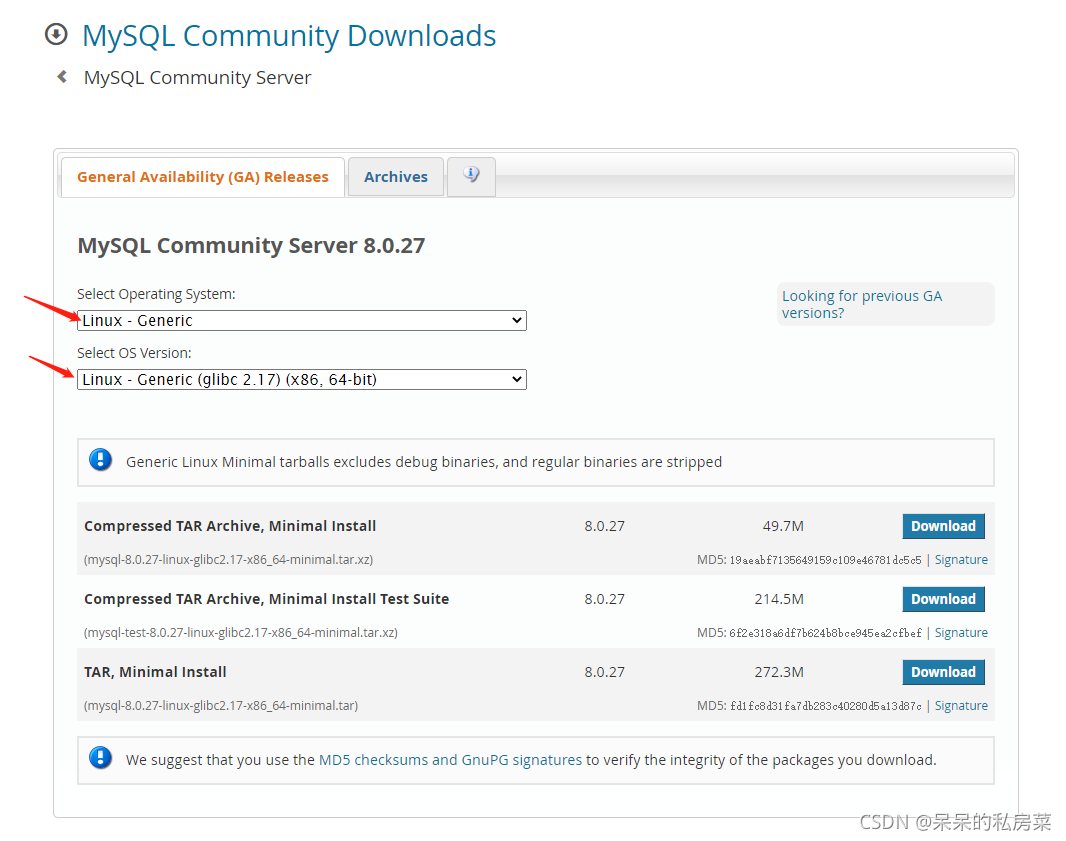Click filename mysql-test-8.0.27-linux-glibc2.17-x86_64-minimal.tar.xz

tap(241, 632)
